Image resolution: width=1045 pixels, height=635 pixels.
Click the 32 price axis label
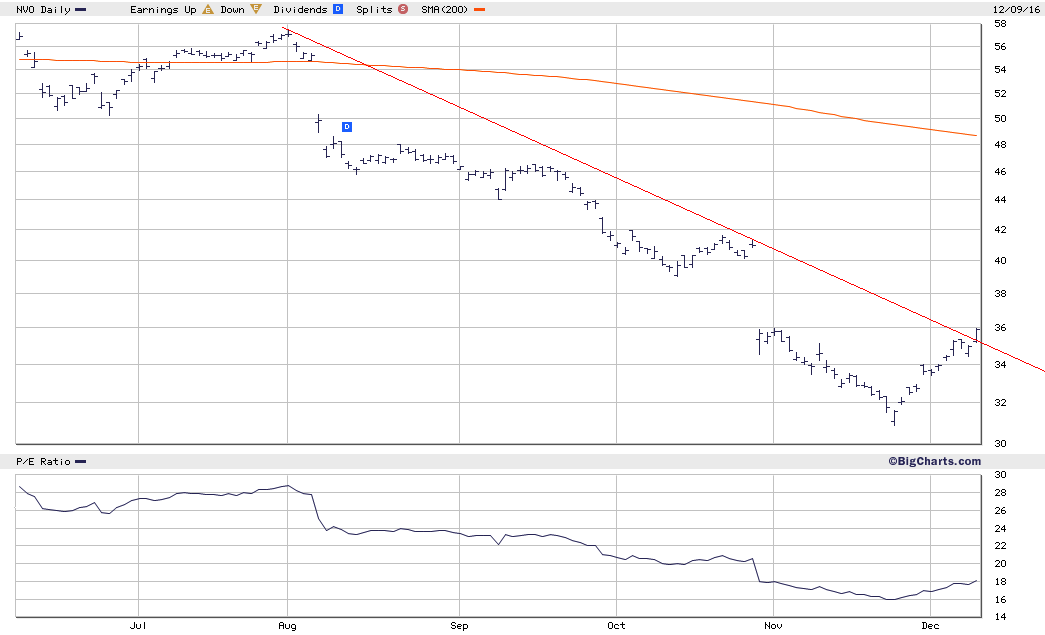(x=1000, y=402)
